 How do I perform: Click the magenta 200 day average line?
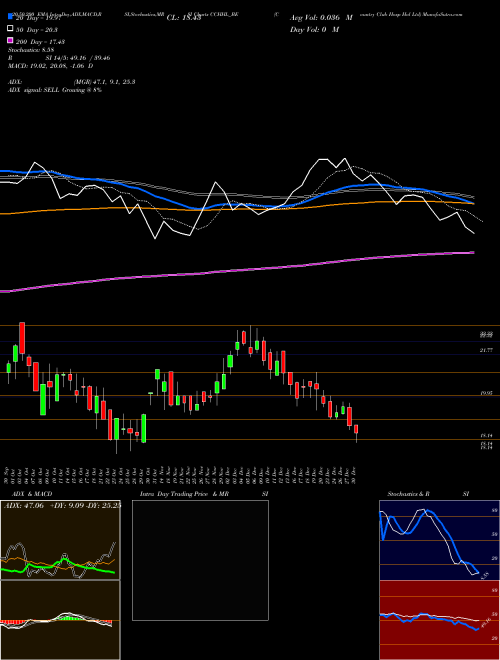236,271
